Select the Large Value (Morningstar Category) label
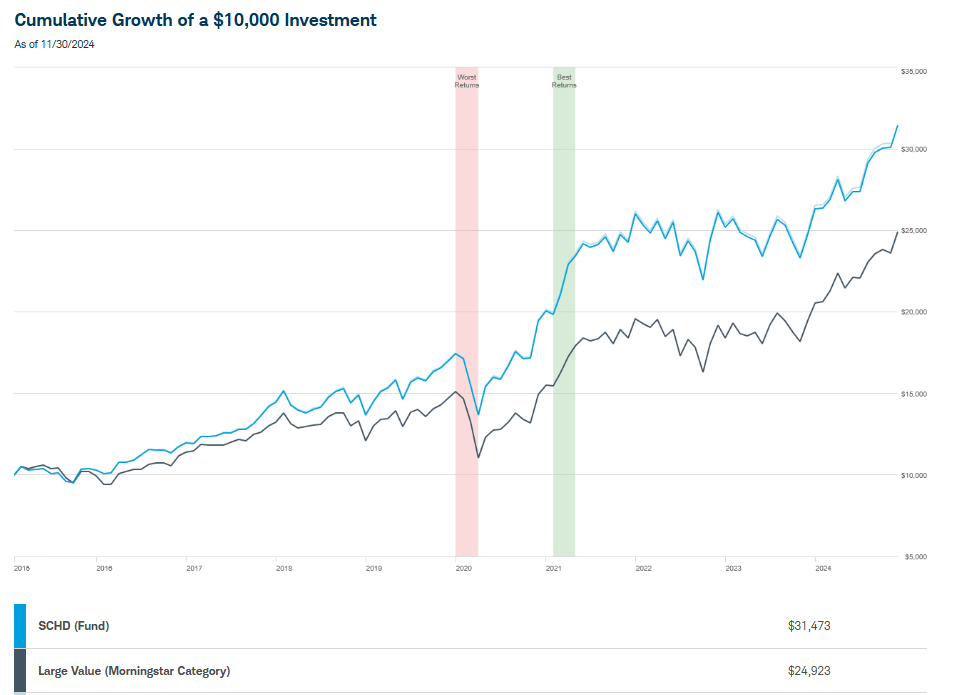The height and width of the screenshot is (695, 970). 134,671
